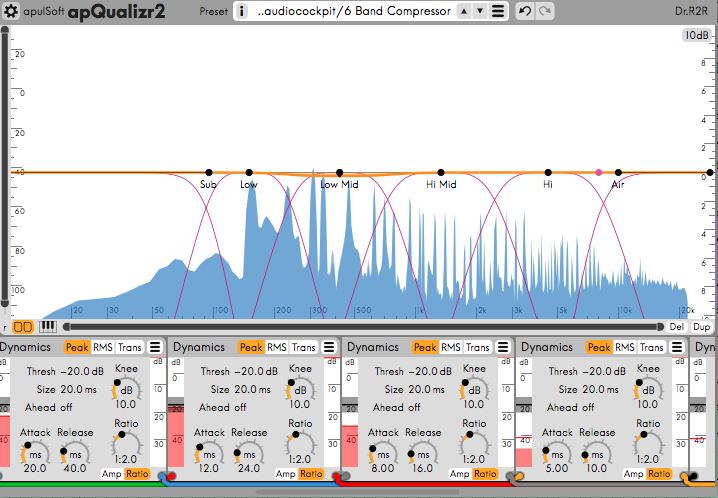
Task: Select the Low Mid band node
Action: [339, 173]
